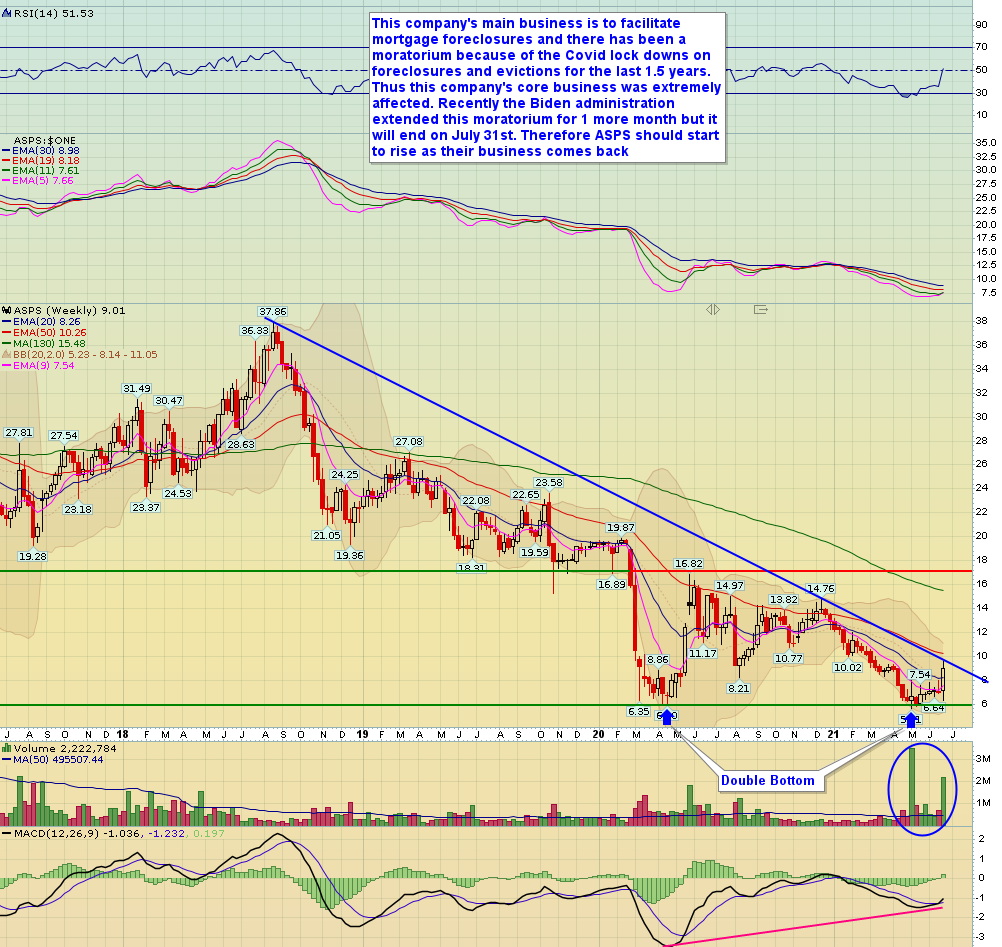Screen dimensions: 1002x947
Task: Click the note icon above the price chart
Action: [x=760, y=310]
